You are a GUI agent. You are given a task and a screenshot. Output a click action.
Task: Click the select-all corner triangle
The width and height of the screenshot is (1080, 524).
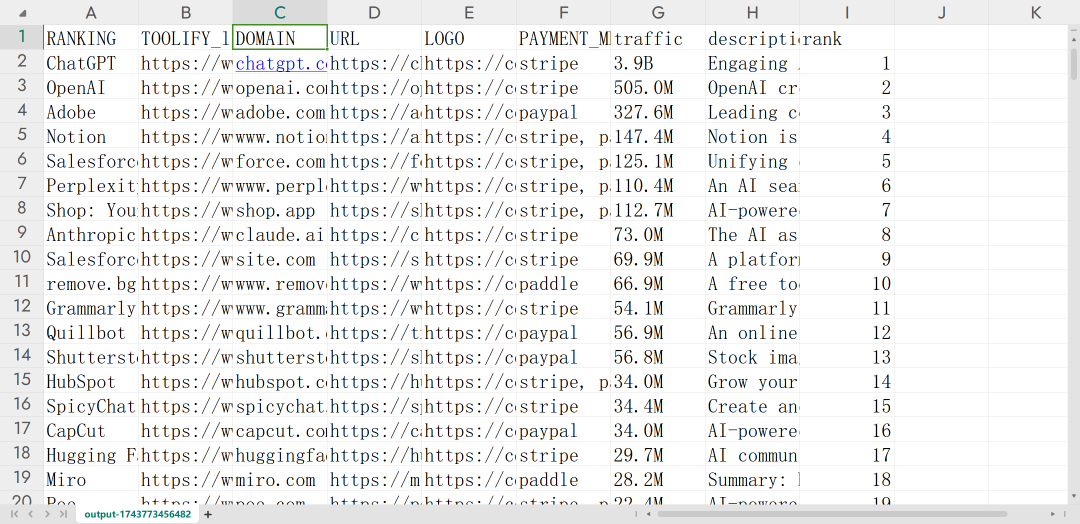click(x=23, y=13)
